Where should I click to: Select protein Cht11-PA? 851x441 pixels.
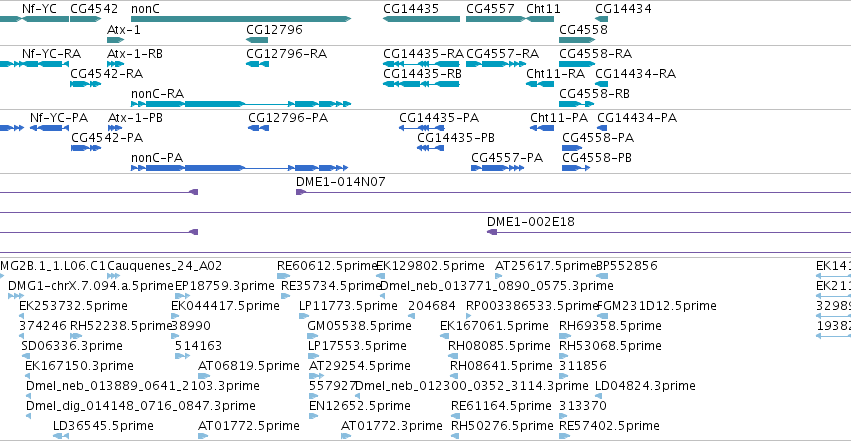click(542, 127)
